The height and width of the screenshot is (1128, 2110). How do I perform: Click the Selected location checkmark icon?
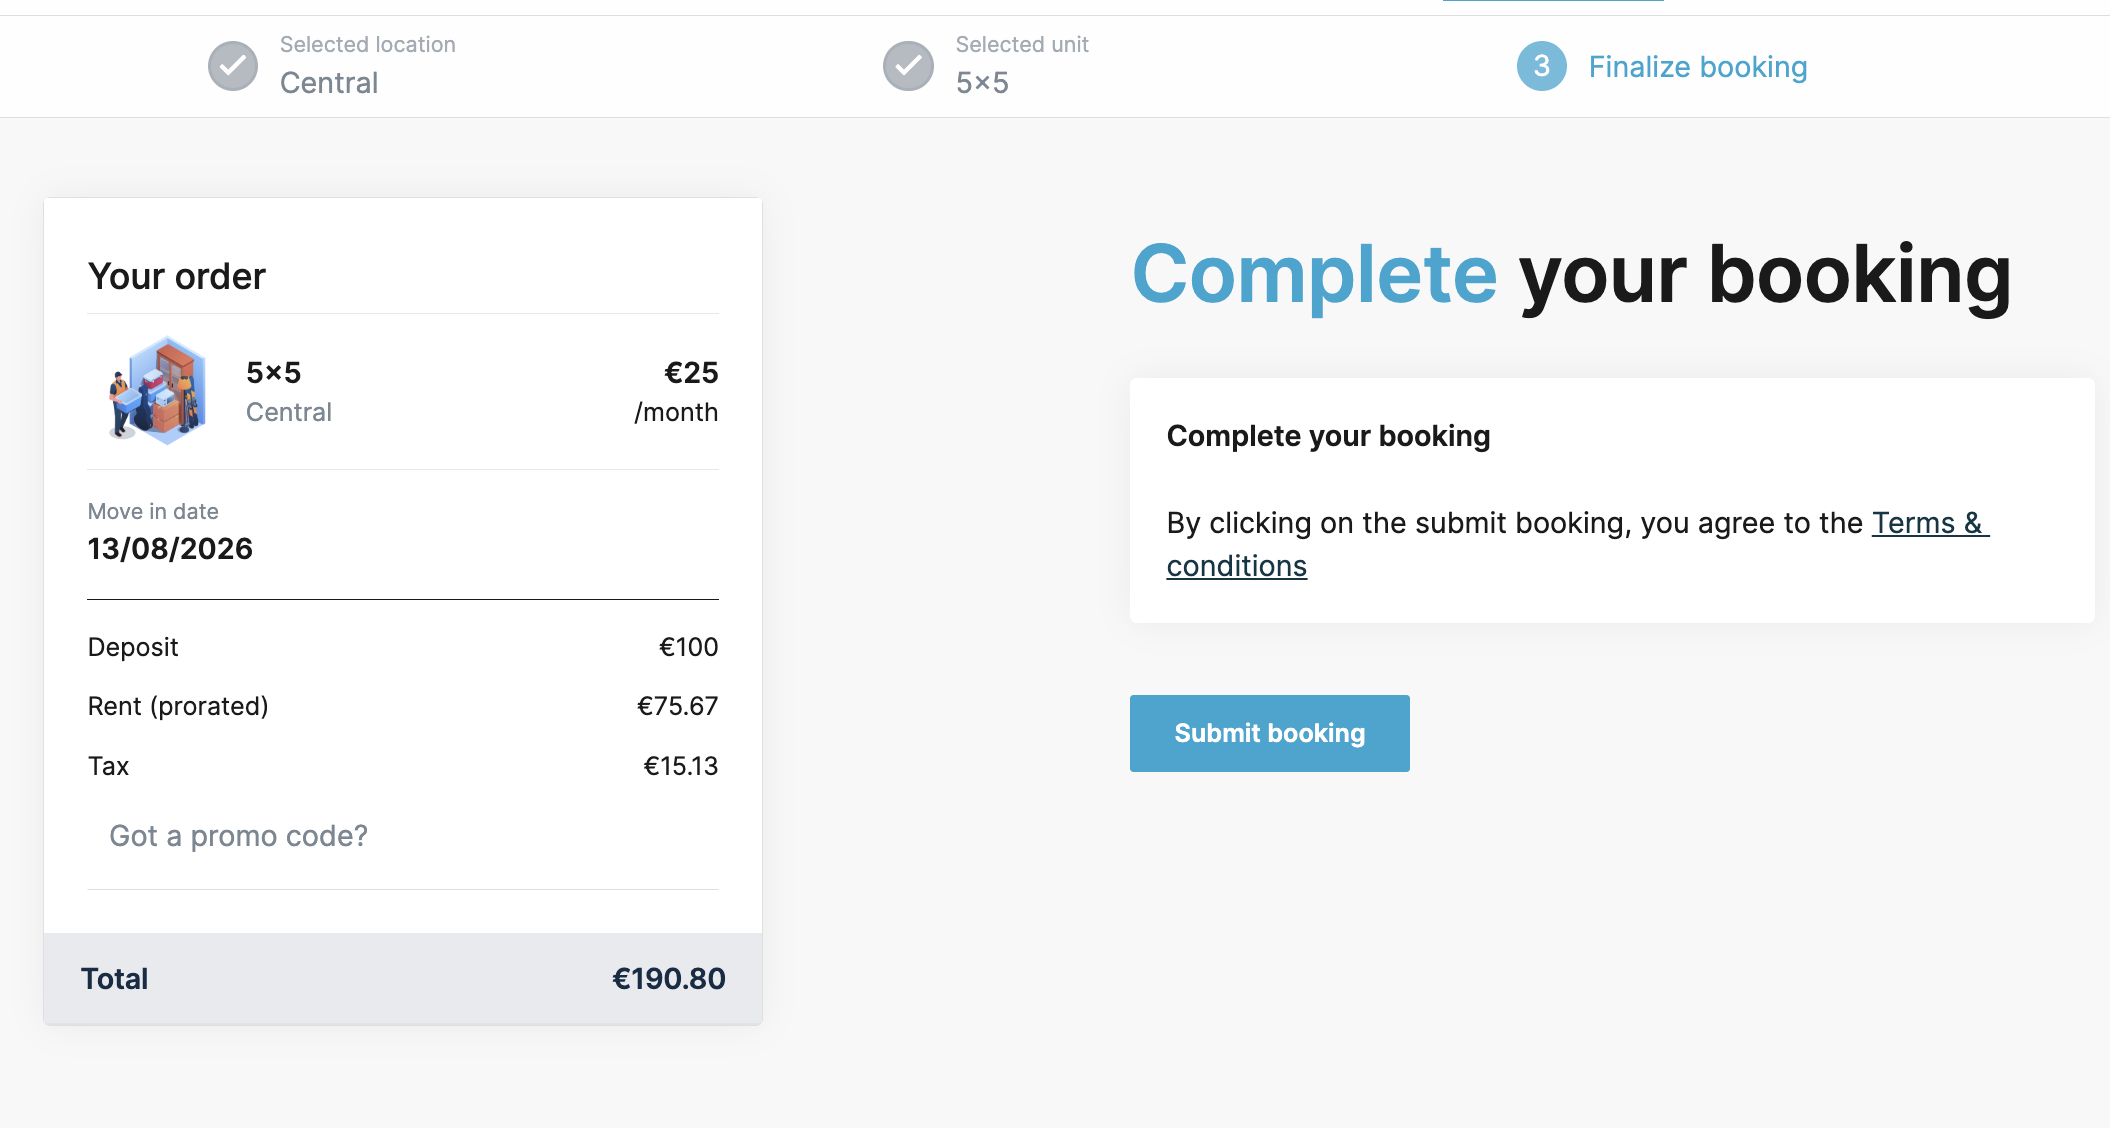coord(233,66)
